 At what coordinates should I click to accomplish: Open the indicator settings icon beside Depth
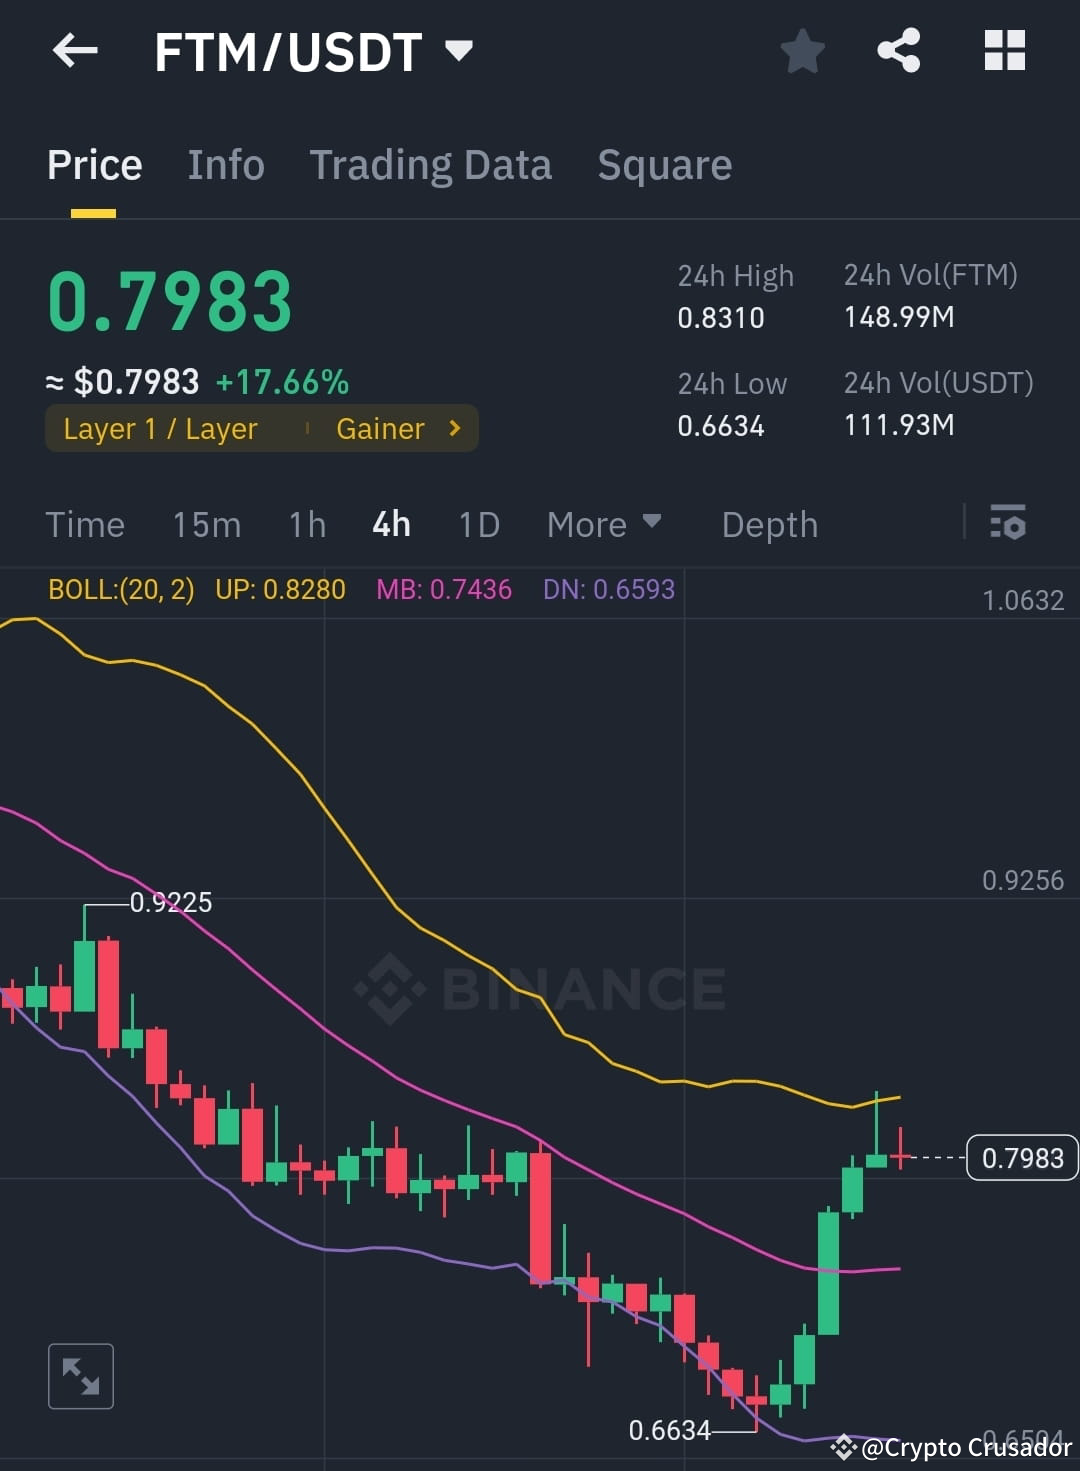1008,523
